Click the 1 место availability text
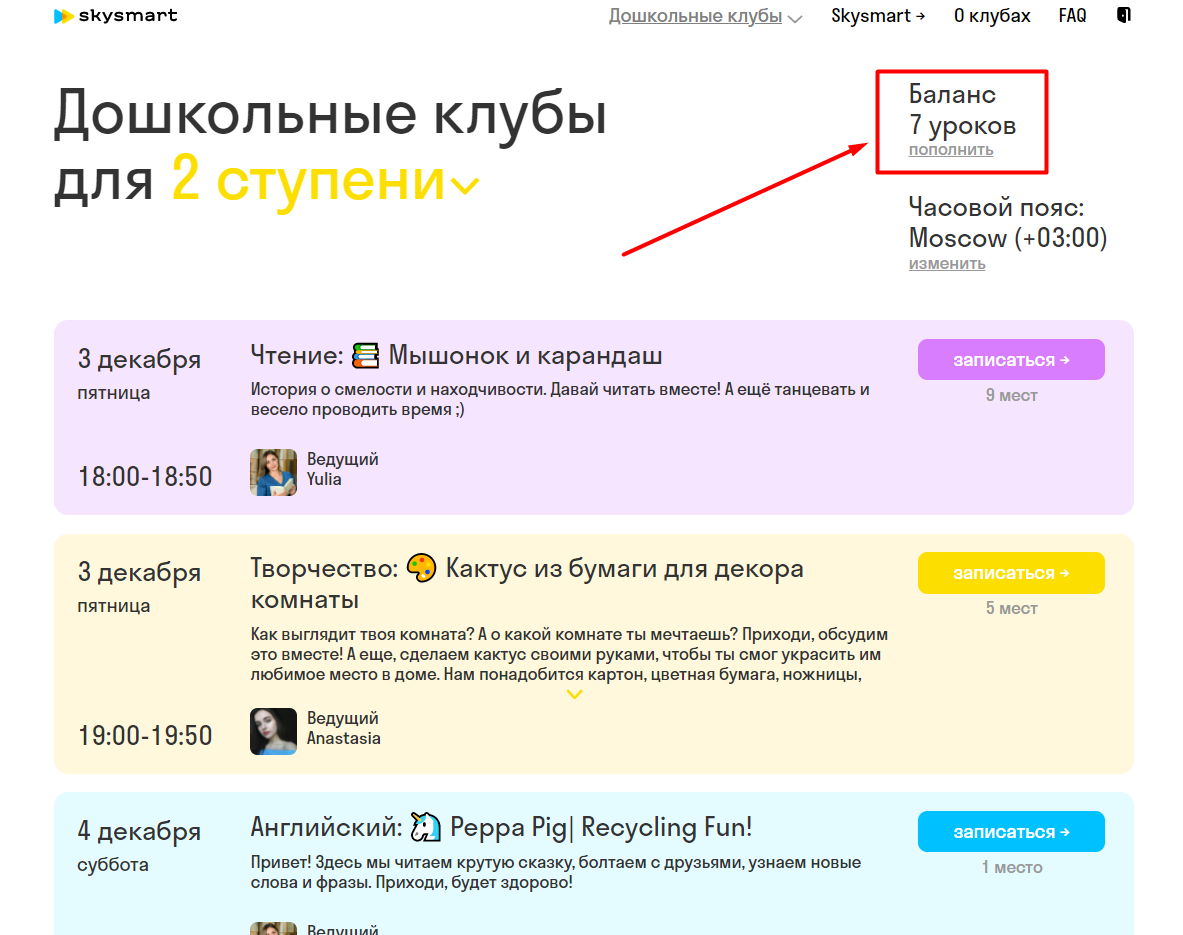Screen dimensions: 1183x935 pyautogui.click(x=1012, y=867)
